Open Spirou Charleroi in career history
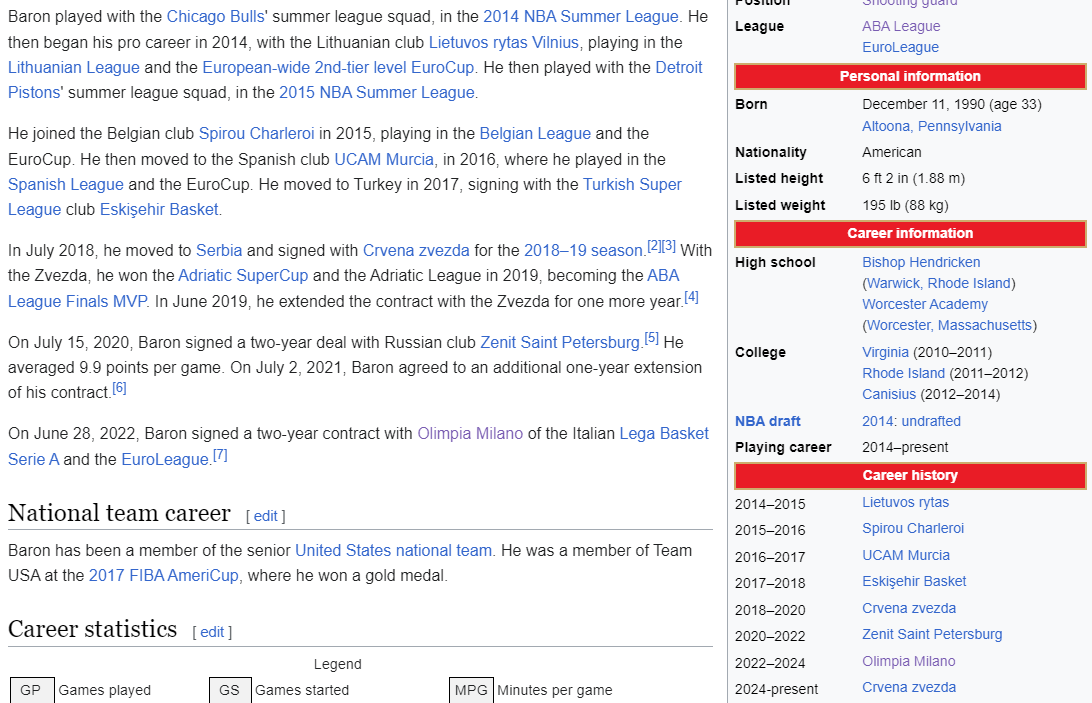 (x=913, y=529)
